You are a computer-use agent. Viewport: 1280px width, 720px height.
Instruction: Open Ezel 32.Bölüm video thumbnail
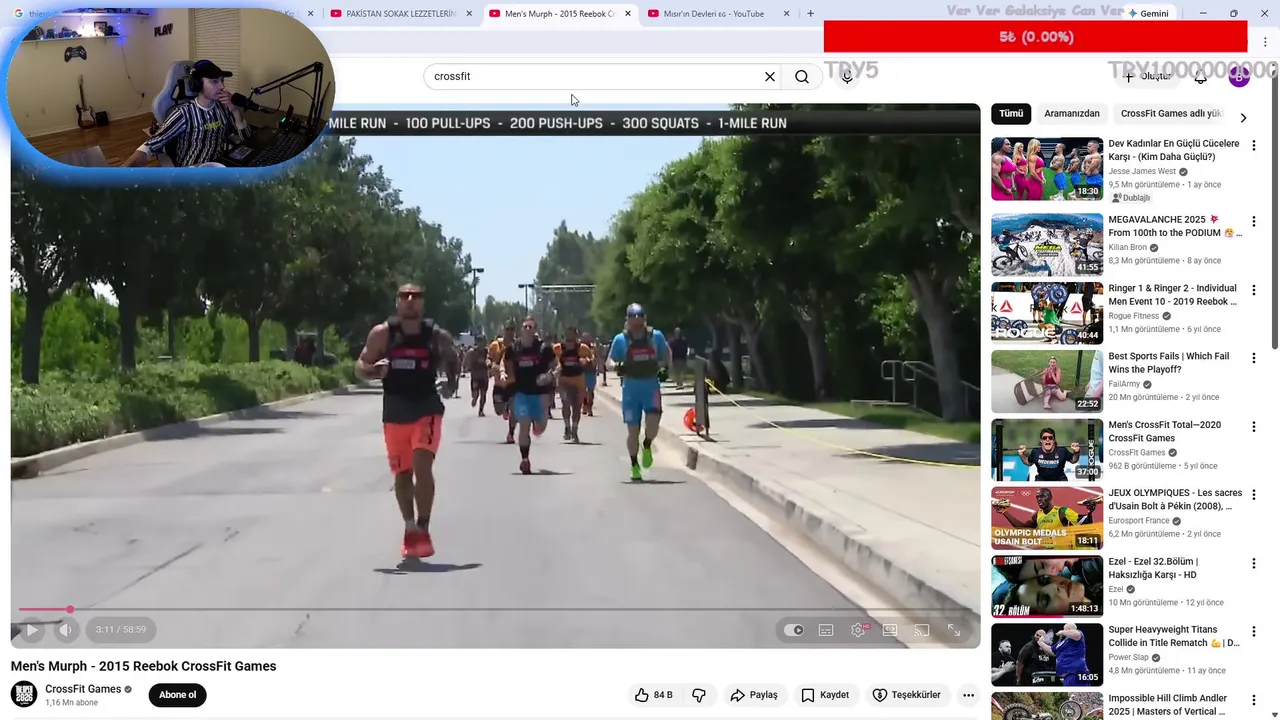[1047, 586]
